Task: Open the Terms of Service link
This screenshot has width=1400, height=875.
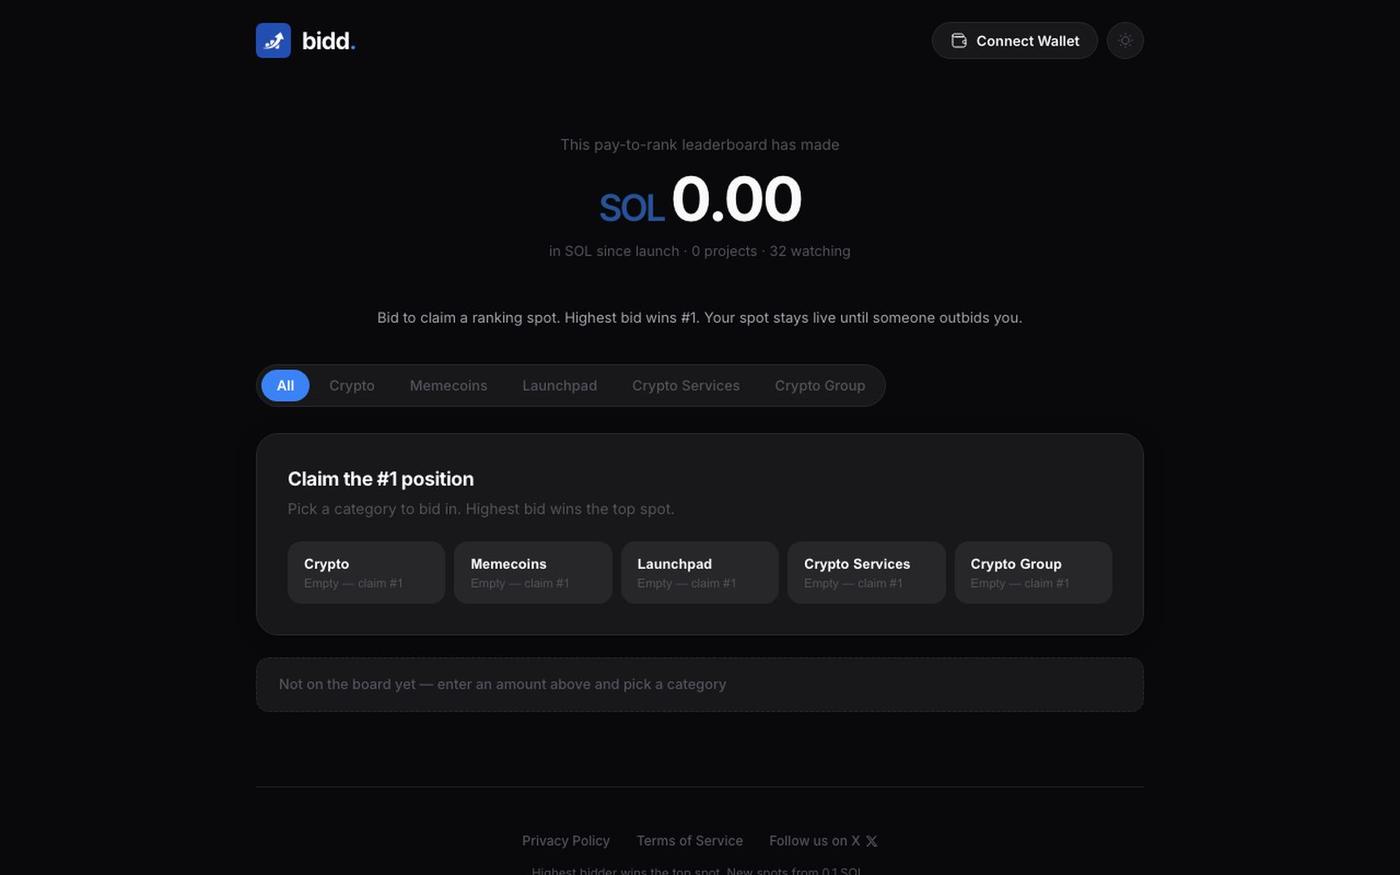Action: coord(690,841)
